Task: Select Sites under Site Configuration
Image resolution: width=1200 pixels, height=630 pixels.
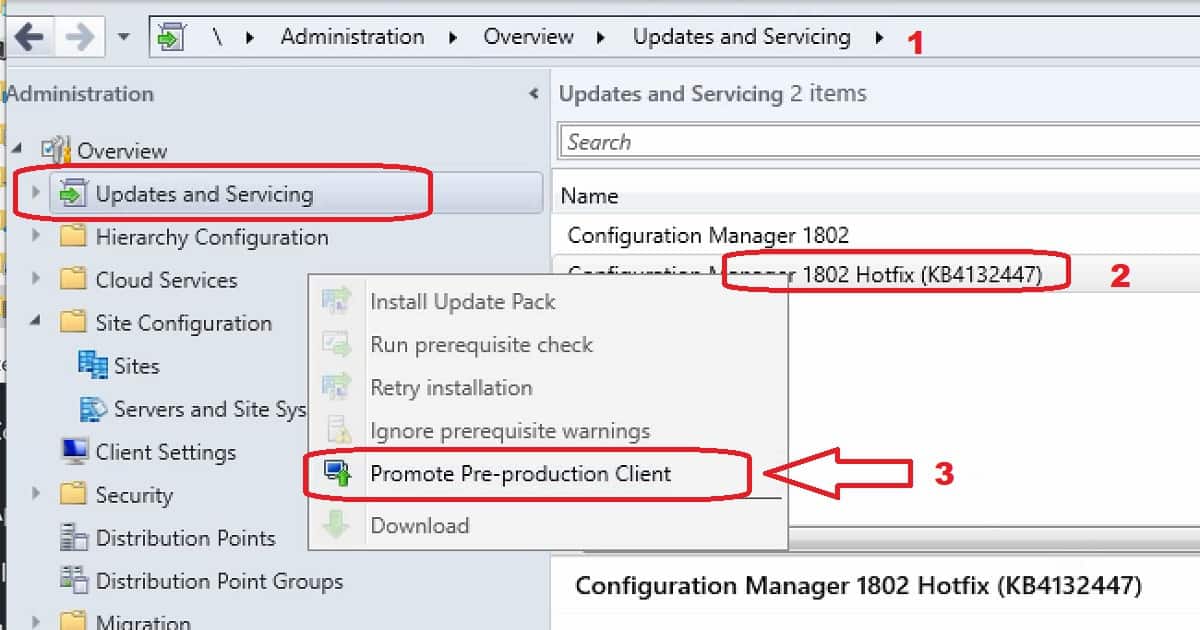Action: pos(137,366)
